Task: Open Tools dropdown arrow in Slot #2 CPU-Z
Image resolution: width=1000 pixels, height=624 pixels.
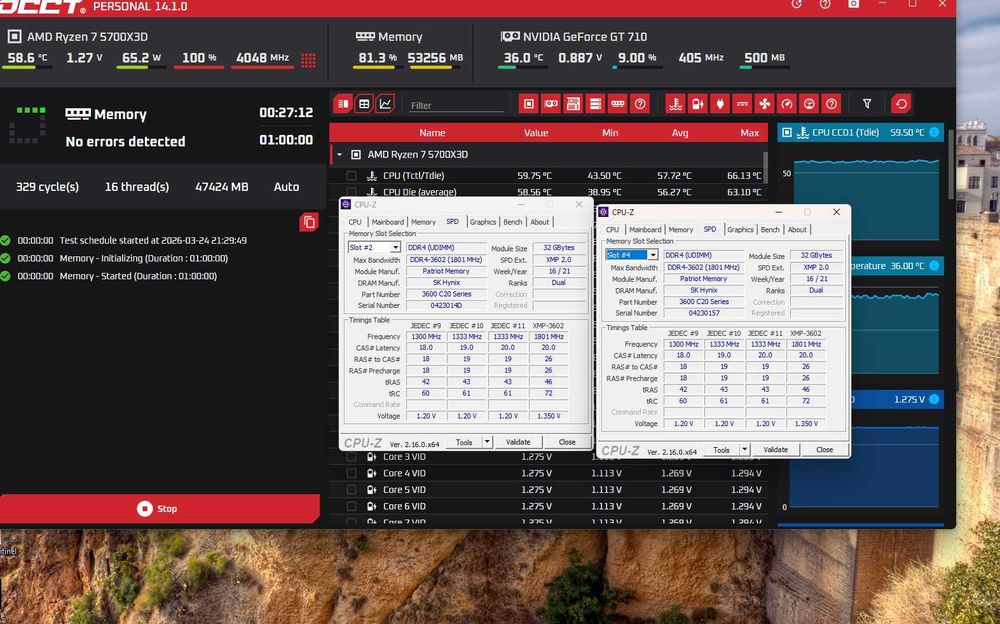Action: pyautogui.click(x=487, y=442)
